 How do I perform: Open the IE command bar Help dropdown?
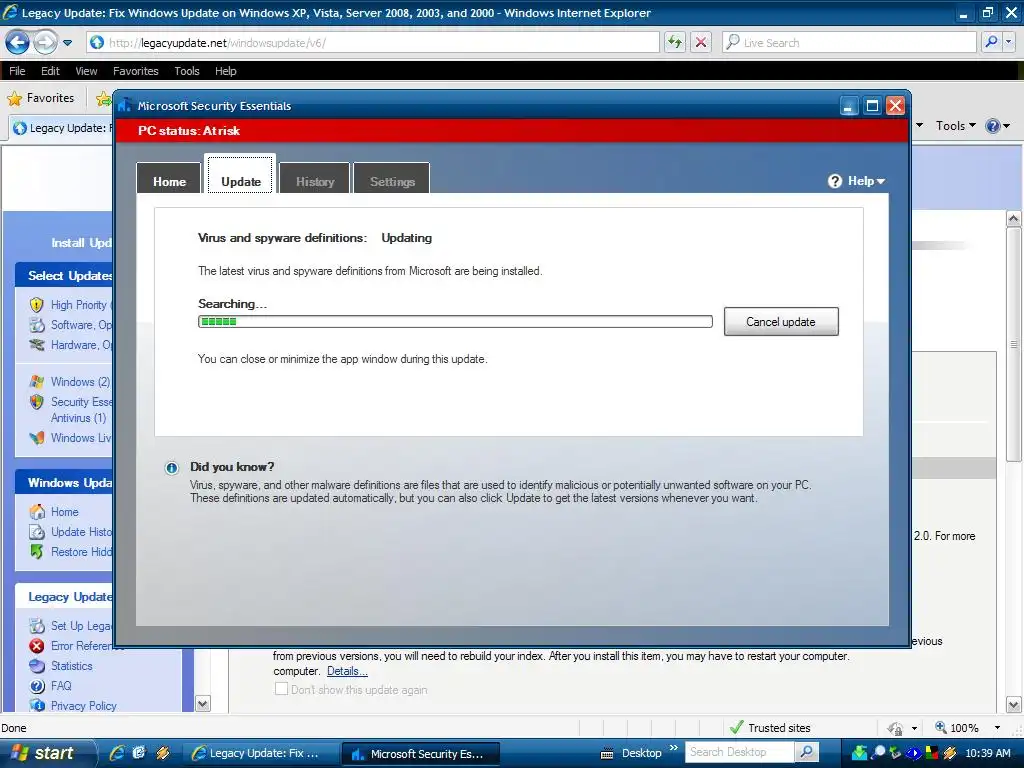click(x=997, y=125)
